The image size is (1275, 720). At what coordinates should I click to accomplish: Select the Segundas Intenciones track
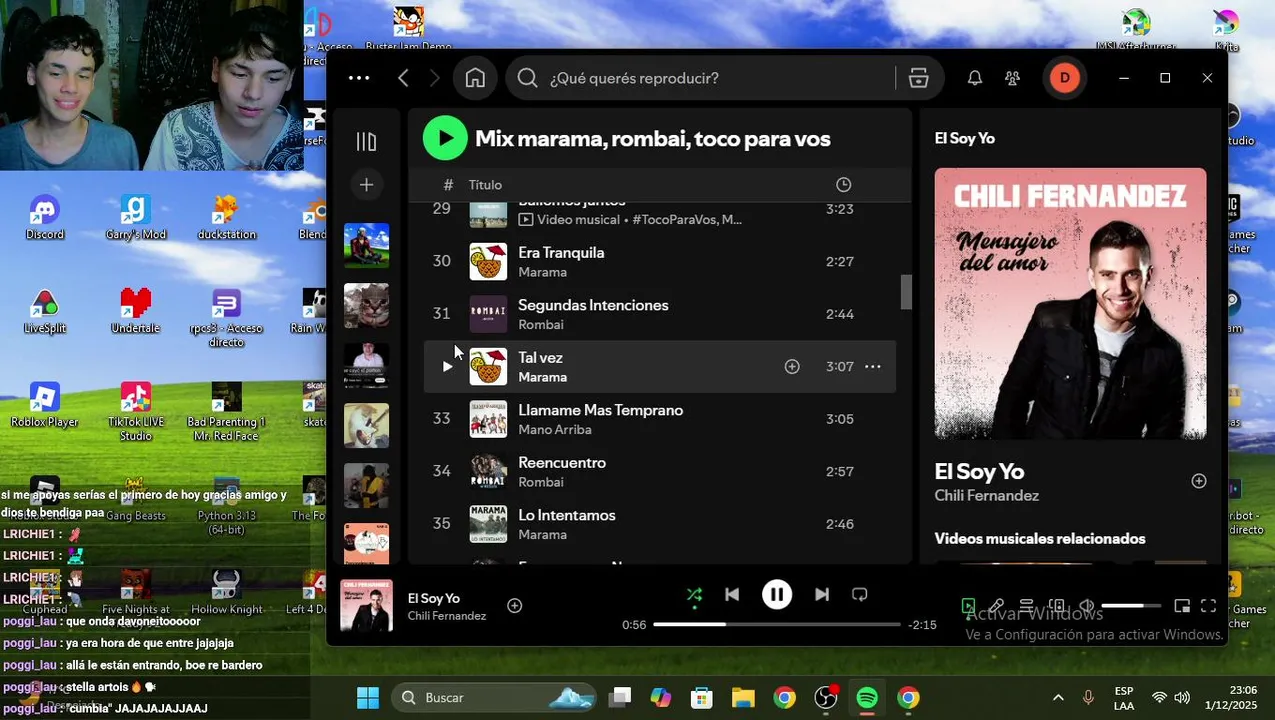click(660, 314)
